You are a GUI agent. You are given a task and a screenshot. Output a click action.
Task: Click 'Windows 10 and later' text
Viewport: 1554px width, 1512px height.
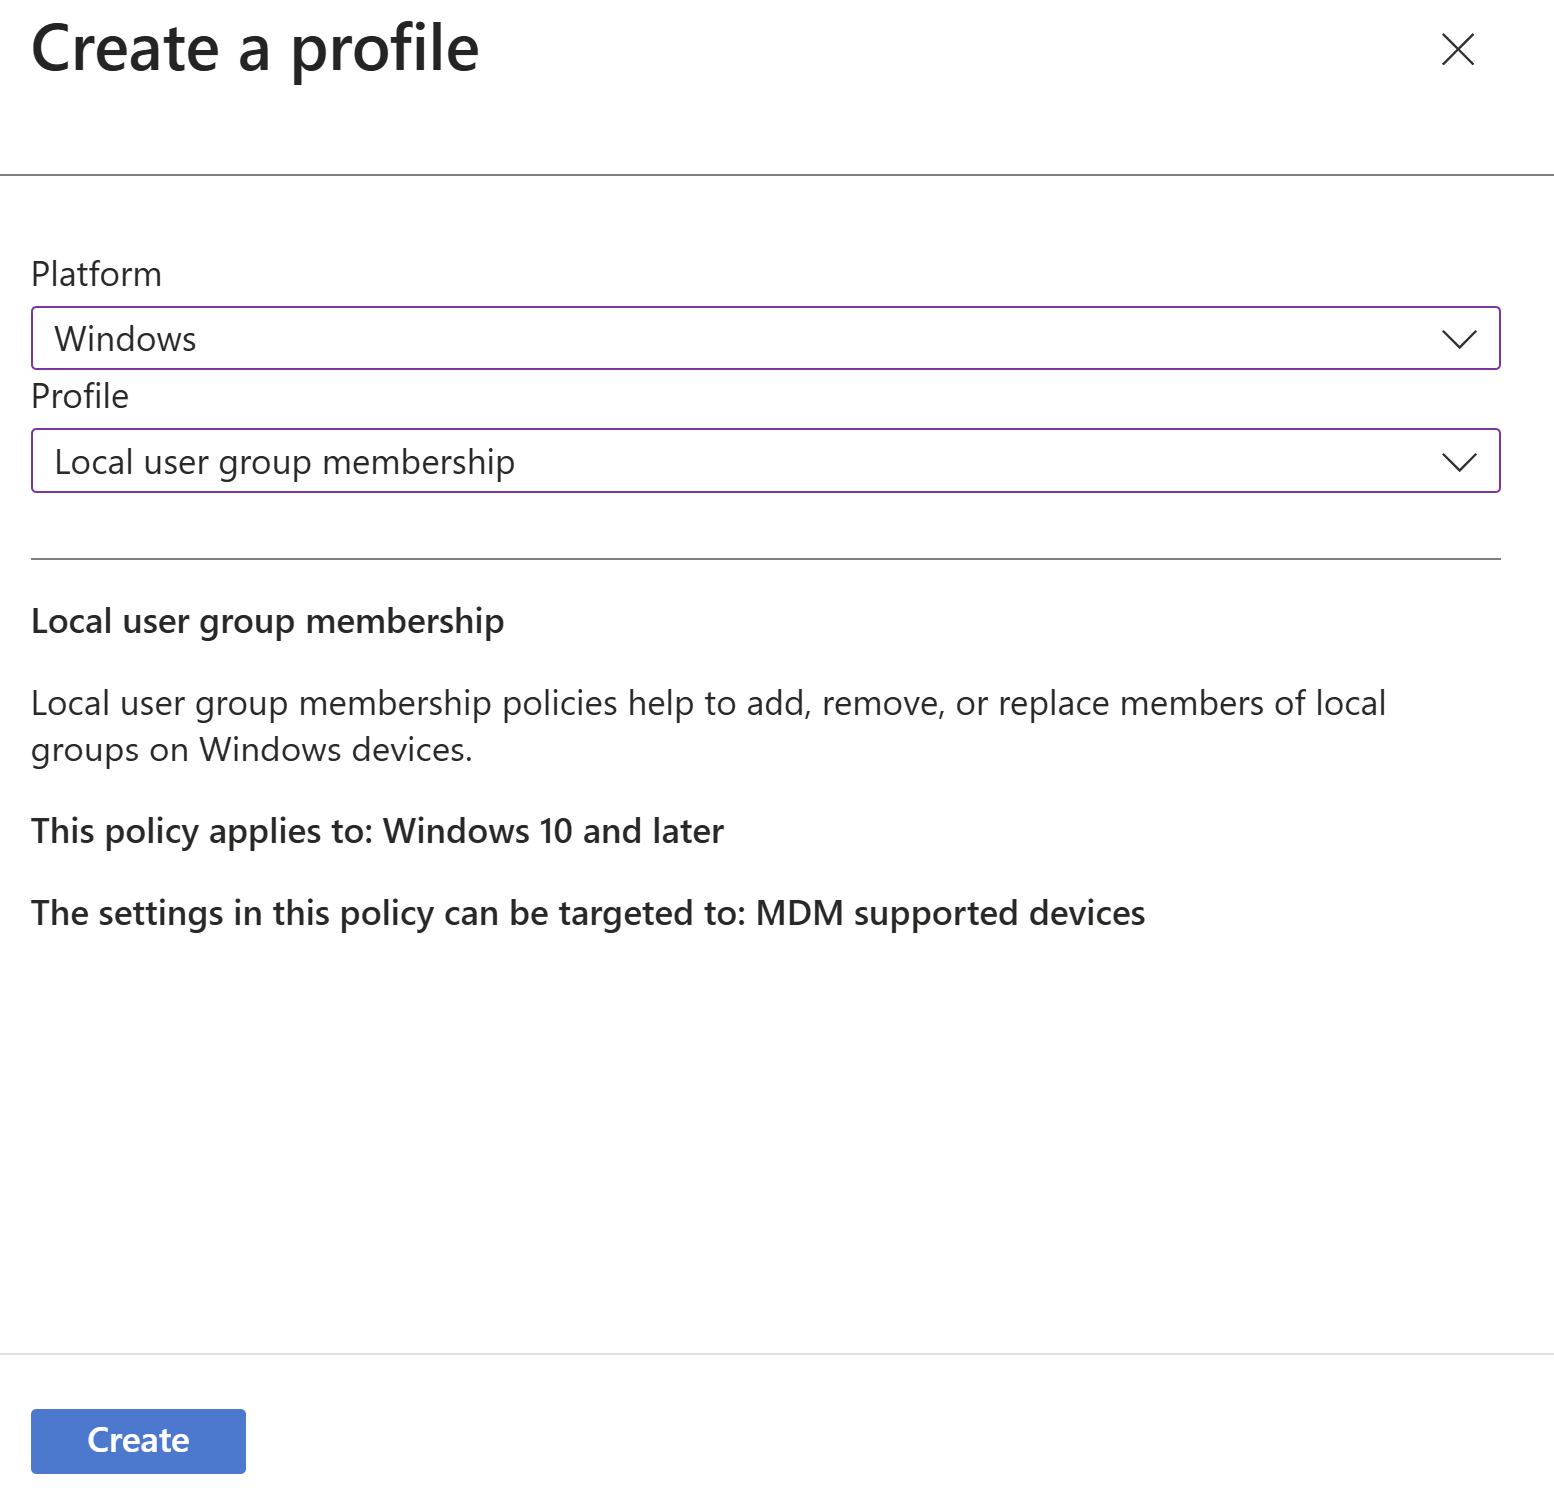(x=553, y=831)
